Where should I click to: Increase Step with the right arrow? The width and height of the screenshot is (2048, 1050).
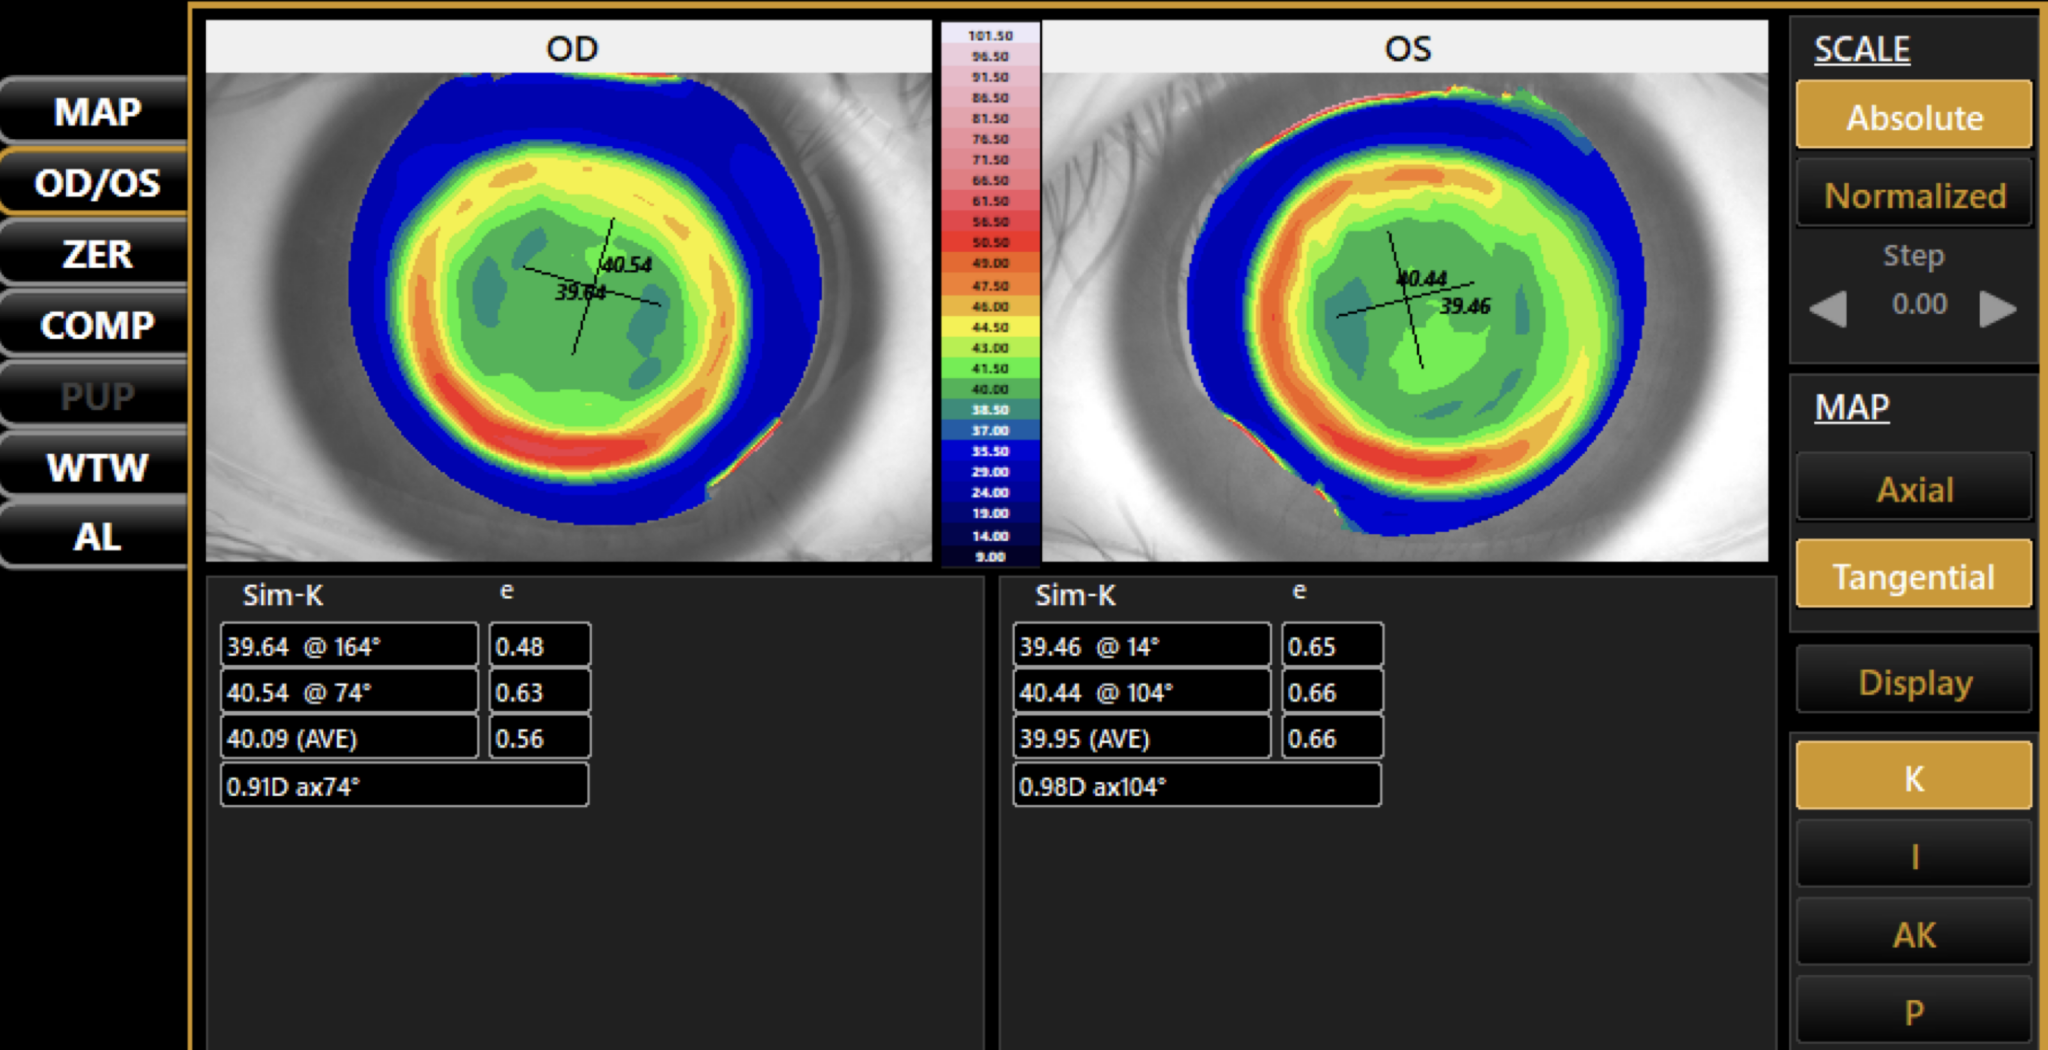pos(1997,309)
